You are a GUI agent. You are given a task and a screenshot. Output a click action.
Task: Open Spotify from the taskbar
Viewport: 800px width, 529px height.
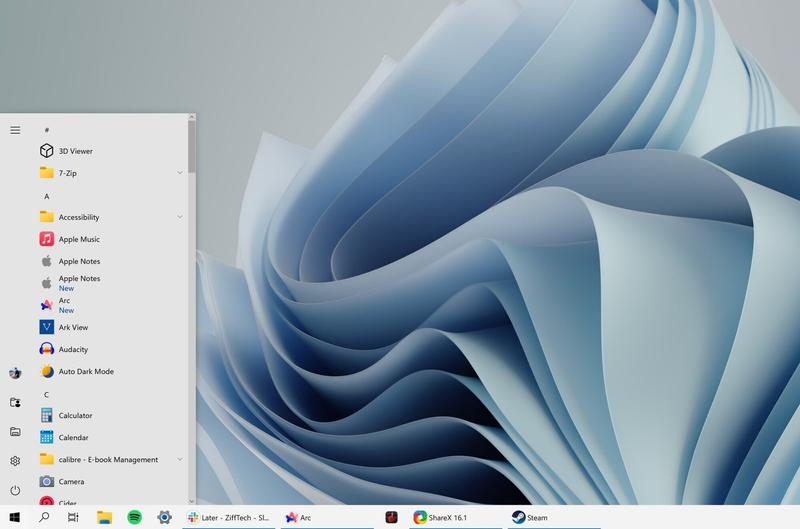click(134, 517)
